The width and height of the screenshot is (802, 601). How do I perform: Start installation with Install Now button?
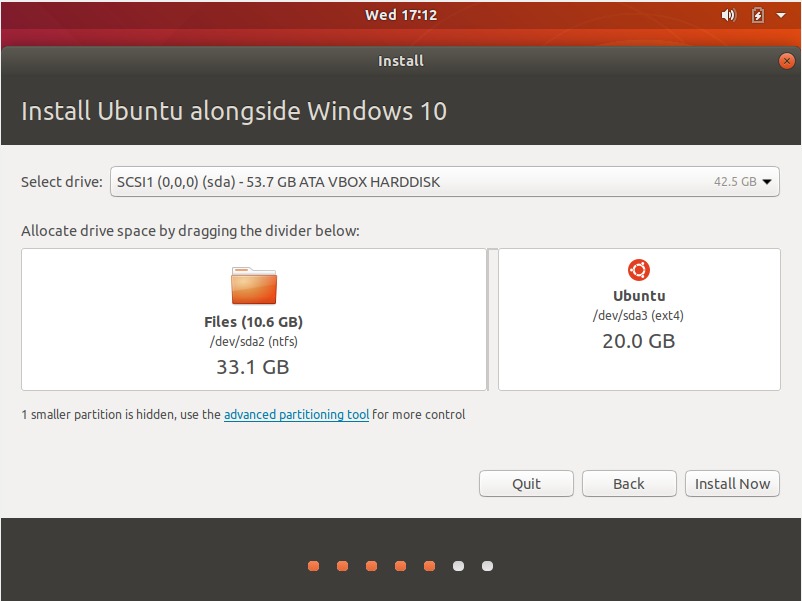[x=732, y=484]
